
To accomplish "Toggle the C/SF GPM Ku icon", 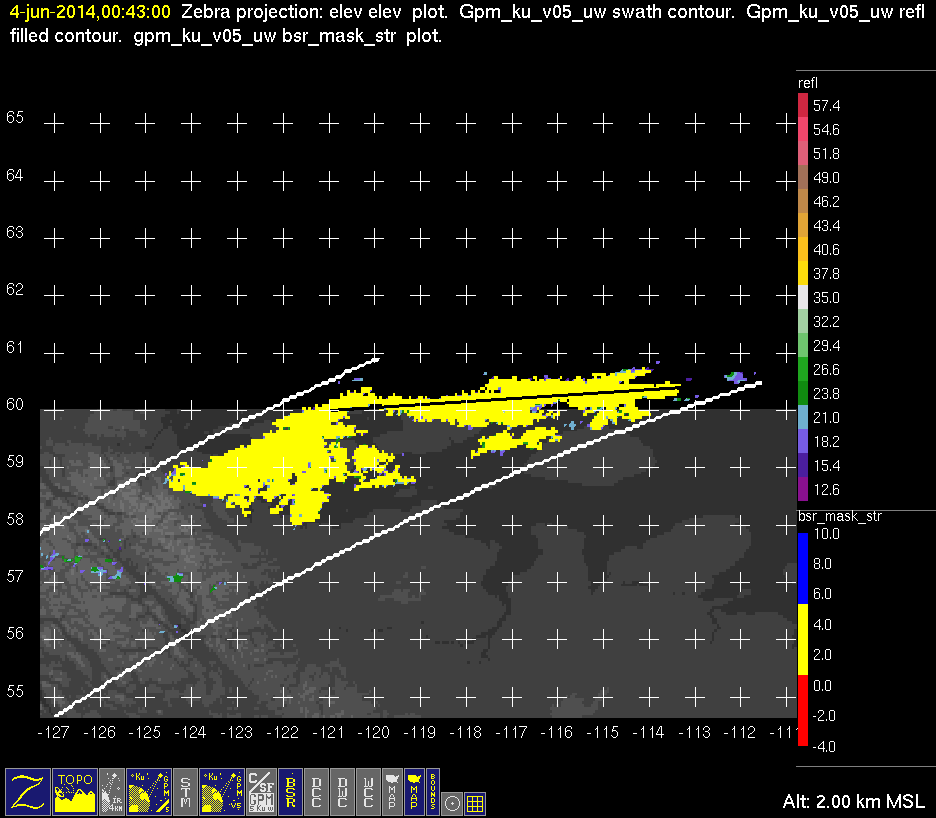I will [x=261, y=790].
